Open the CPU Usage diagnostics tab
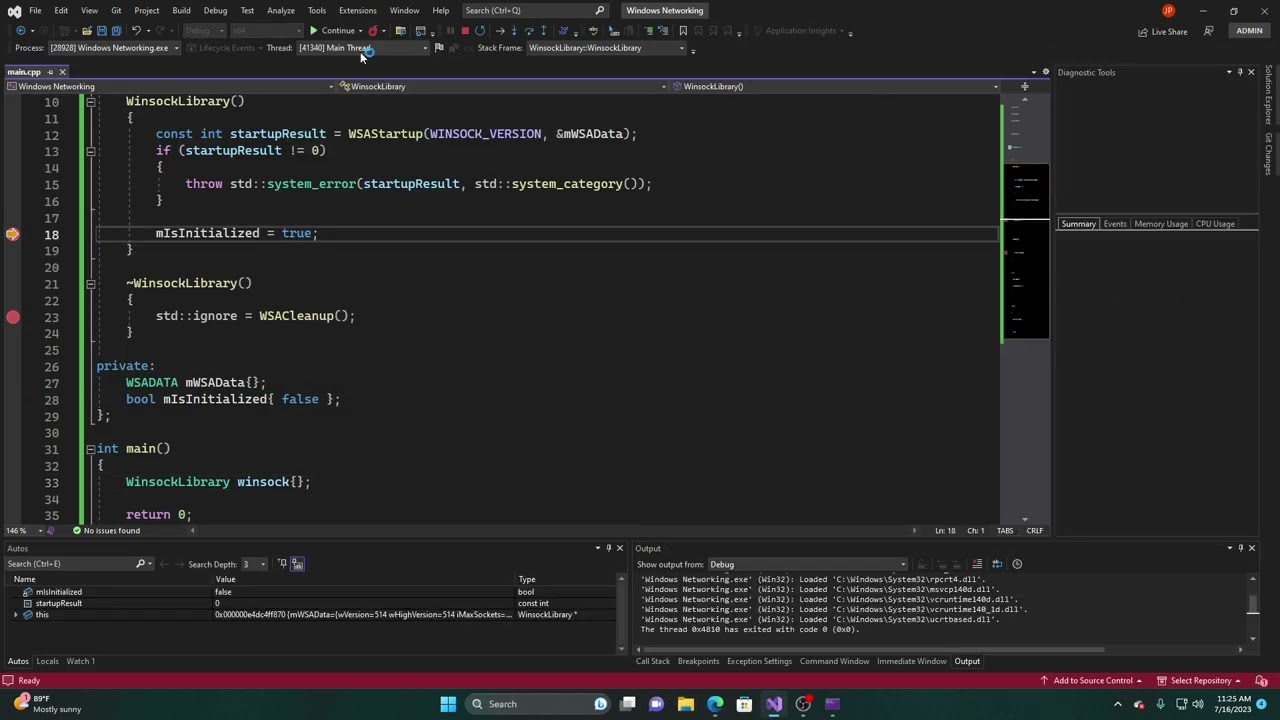 [x=1215, y=224]
